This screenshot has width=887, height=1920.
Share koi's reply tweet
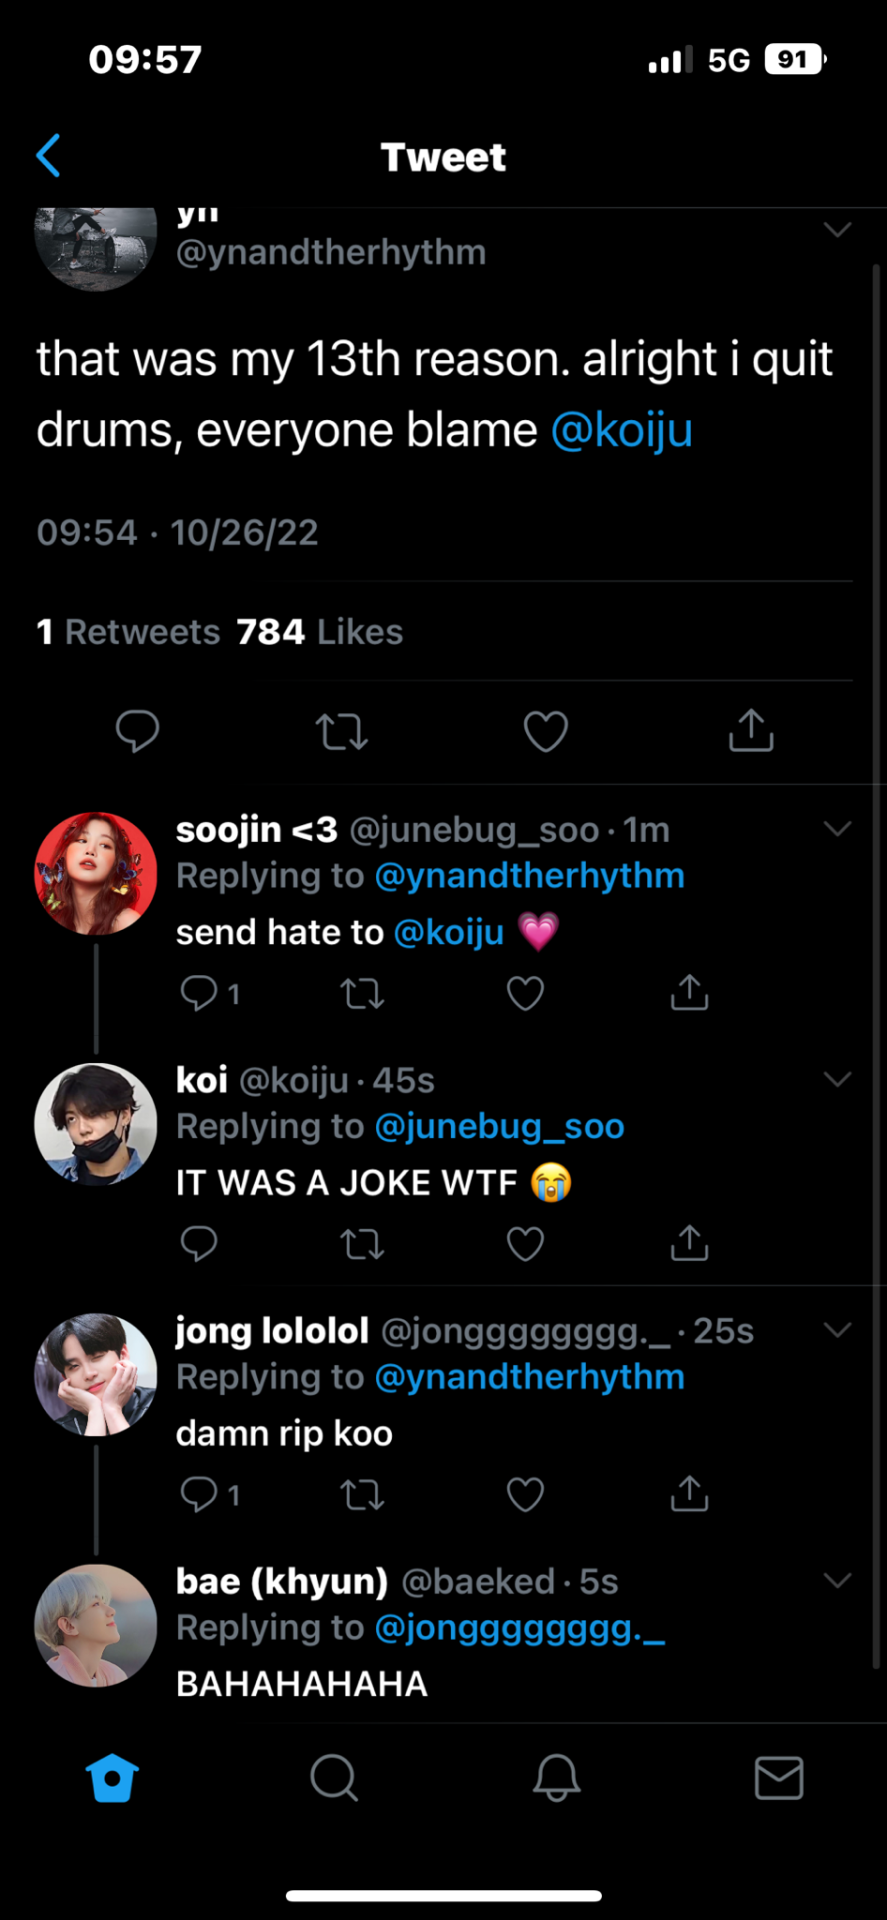coord(689,1244)
